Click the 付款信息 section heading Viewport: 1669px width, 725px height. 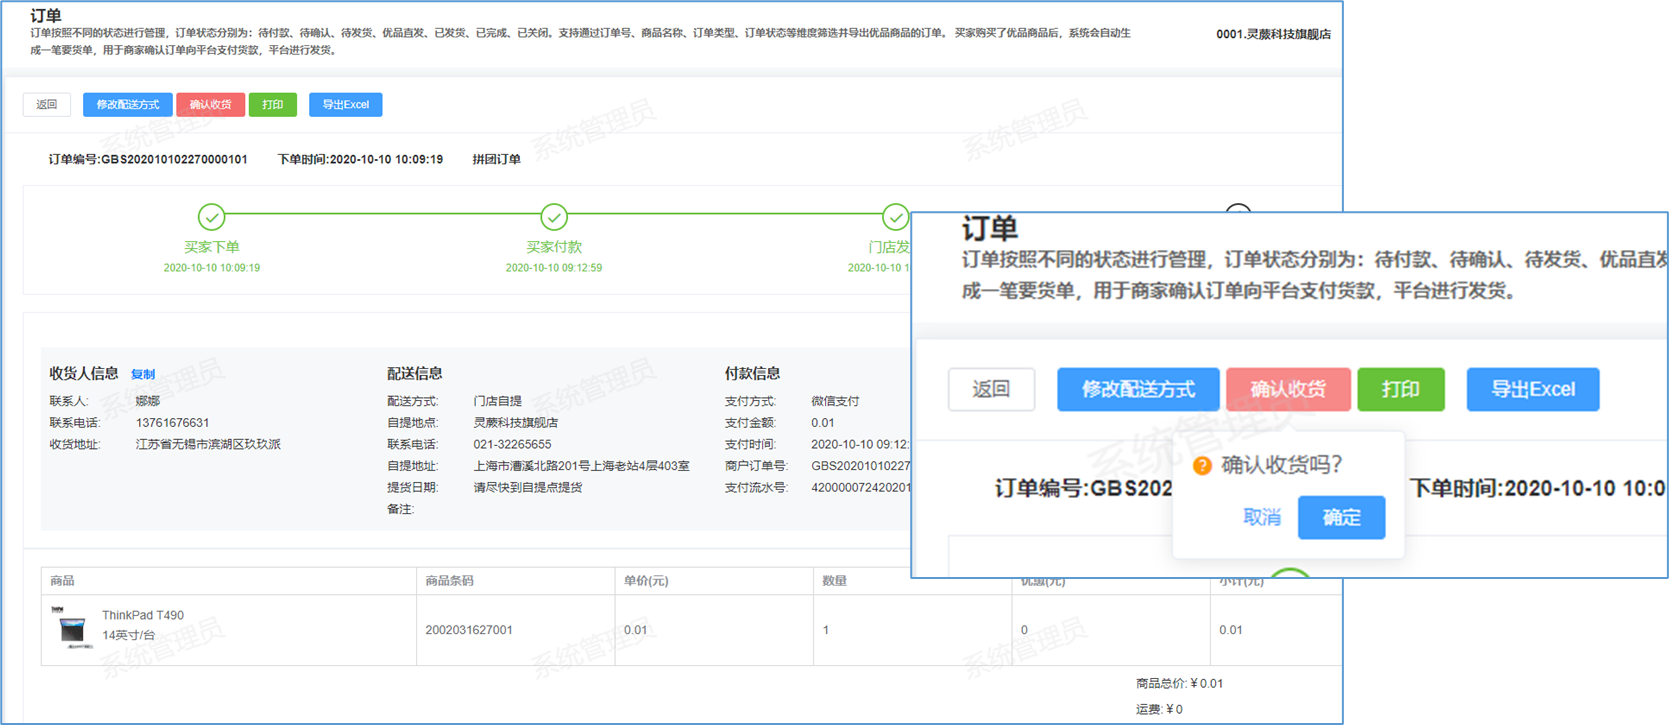click(x=753, y=373)
